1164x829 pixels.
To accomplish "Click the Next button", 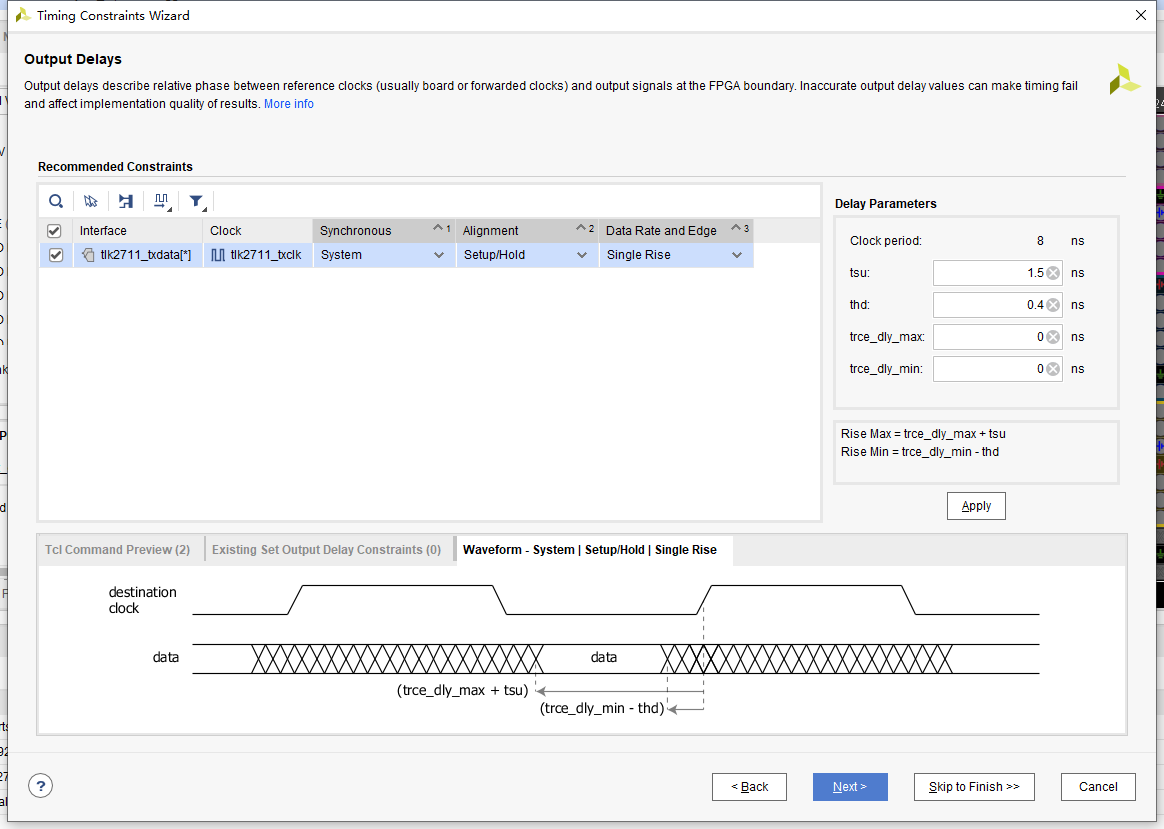I will pyautogui.click(x=849, y=787).
